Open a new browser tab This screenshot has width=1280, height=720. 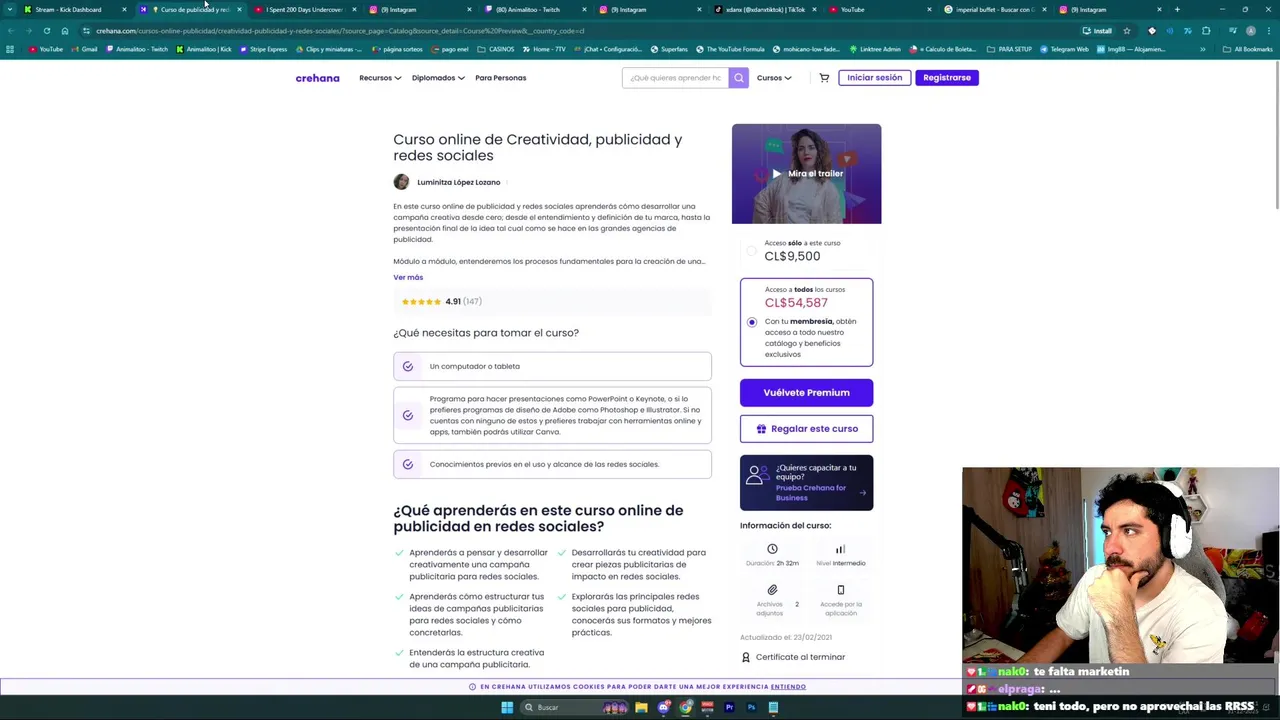(1177, 10)
